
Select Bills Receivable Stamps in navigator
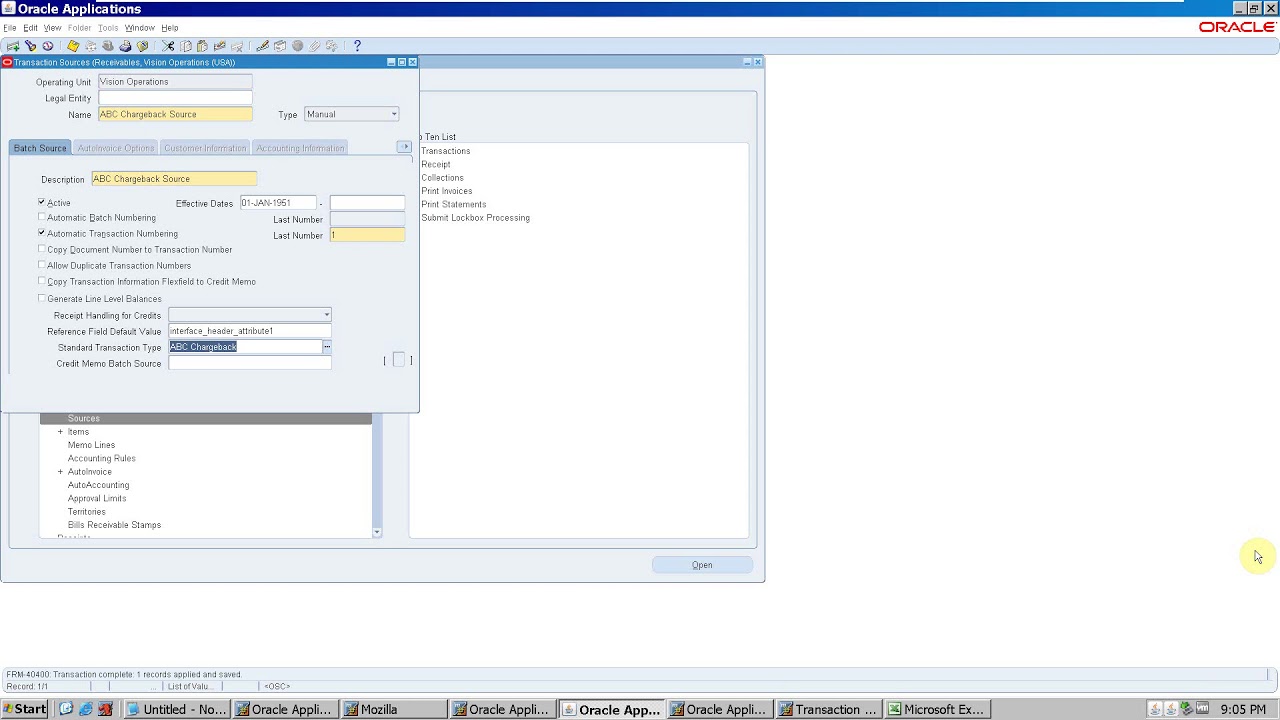(x=114, y=525)
